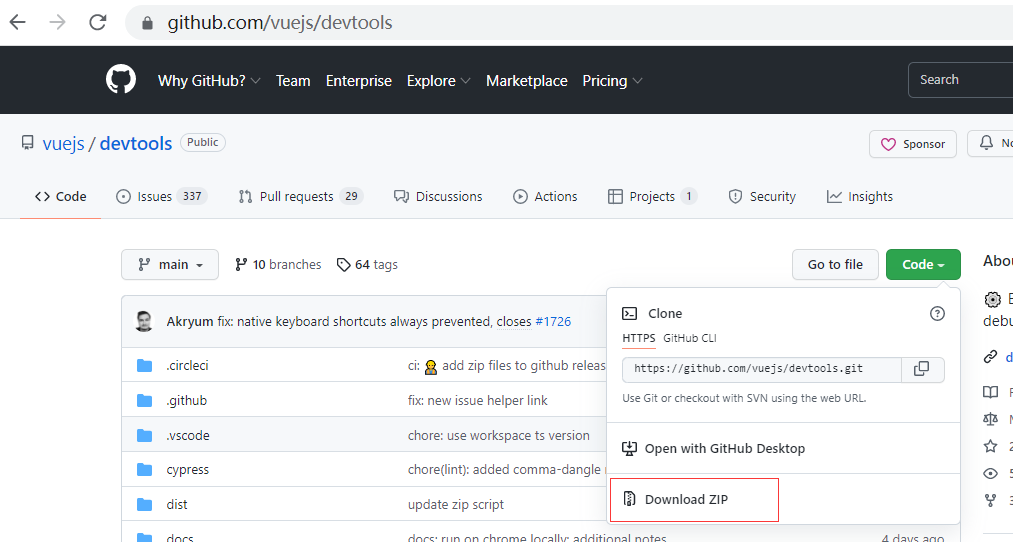Image resolution: width=1013 pixels, height=542 pixels.
Task: Click the terminal icon beside Clone
Action: click(629, 313)
